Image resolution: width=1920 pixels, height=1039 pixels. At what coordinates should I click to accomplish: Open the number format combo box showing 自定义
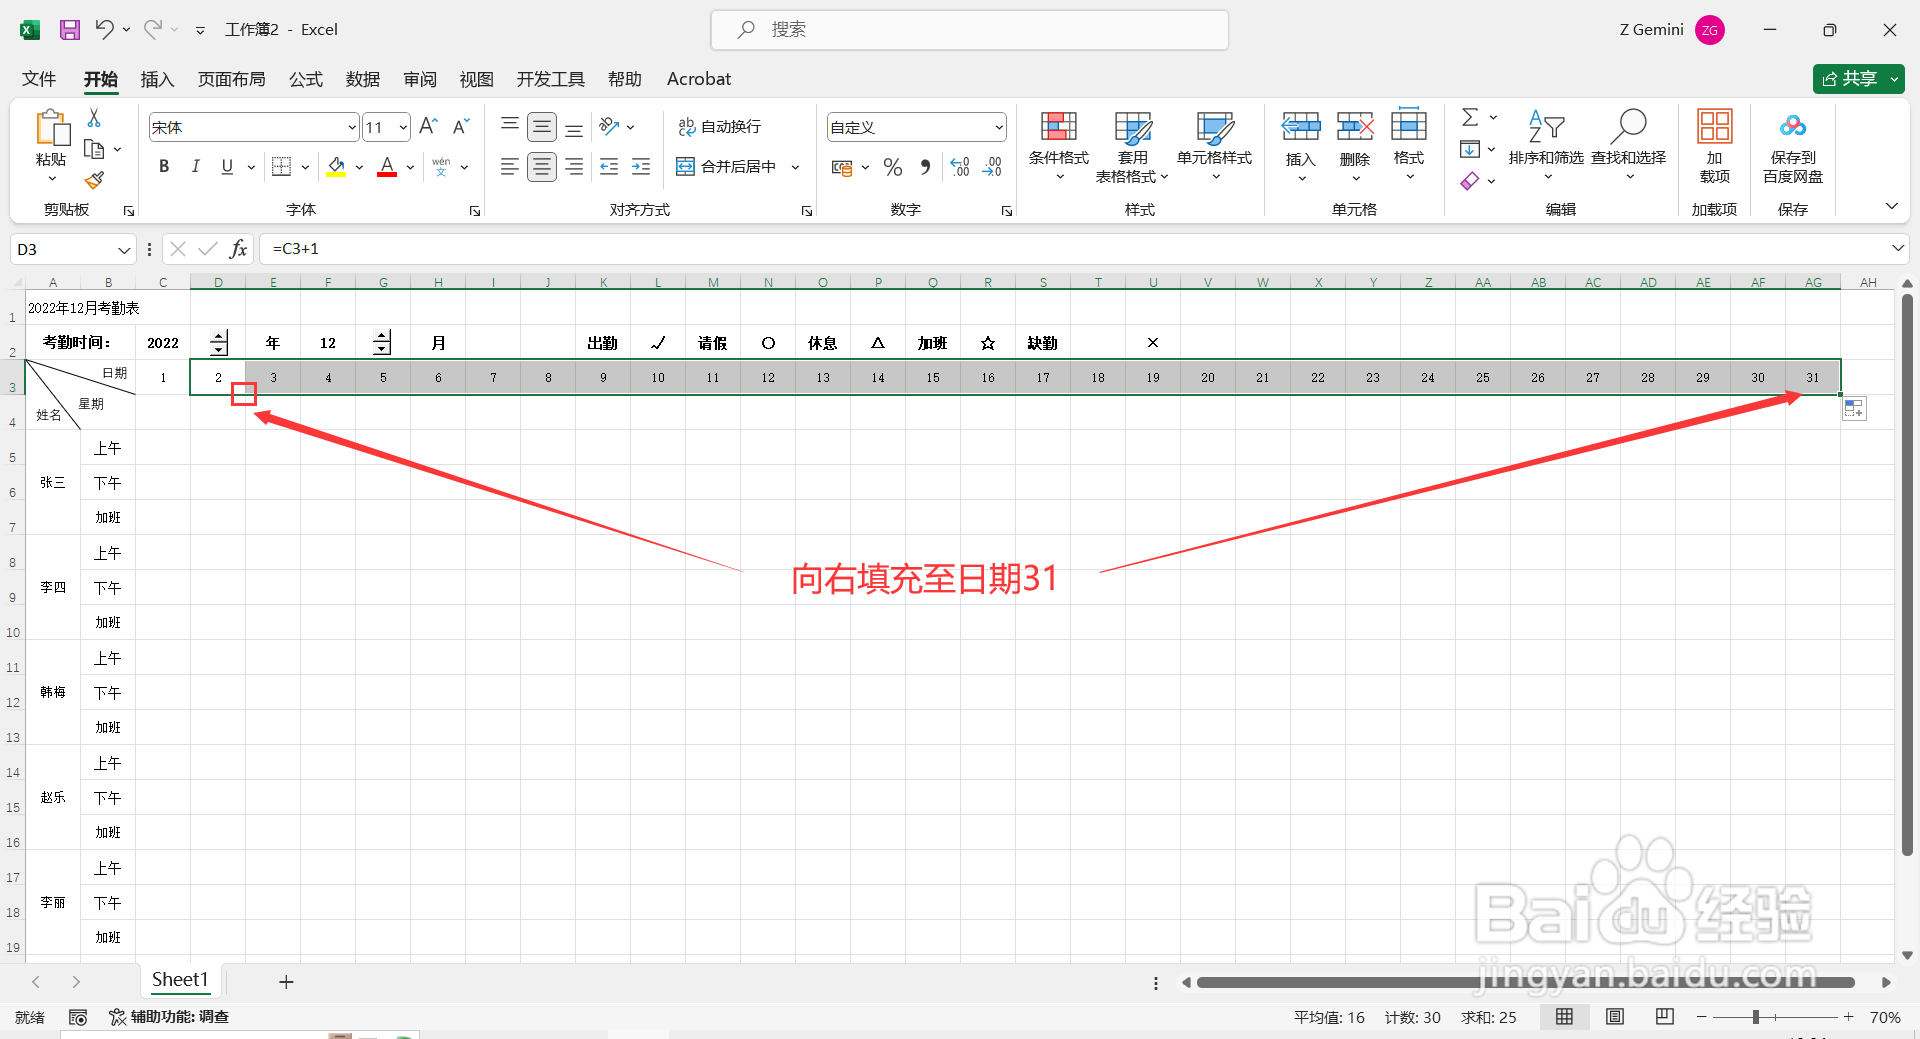(915, 127)
